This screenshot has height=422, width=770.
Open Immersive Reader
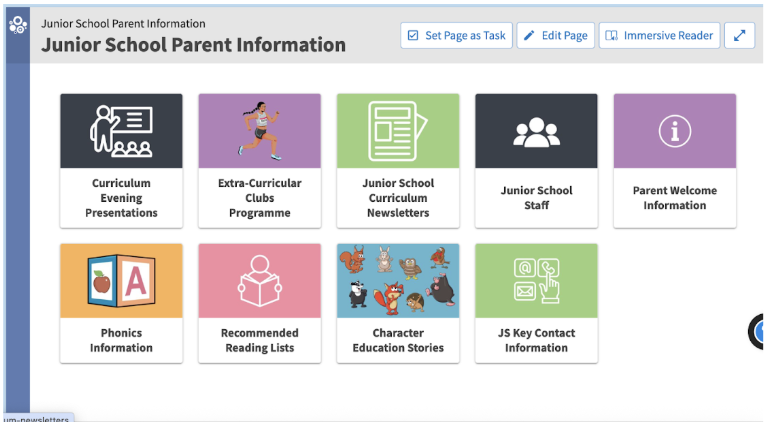point(660,35)
